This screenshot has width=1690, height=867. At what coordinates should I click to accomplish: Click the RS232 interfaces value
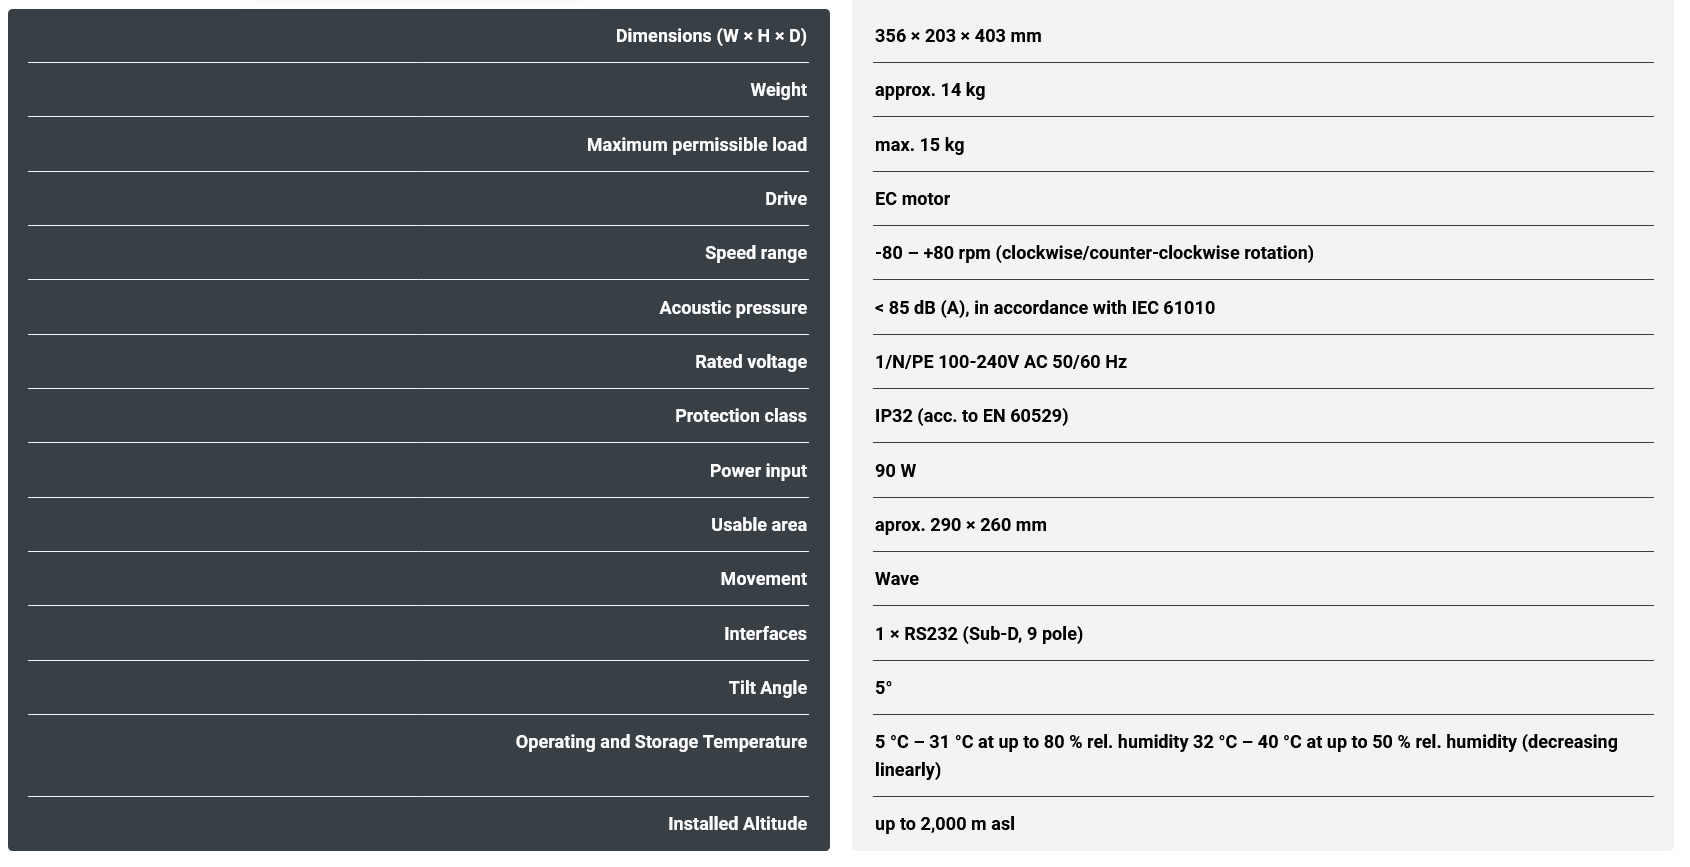pos(978,634)
